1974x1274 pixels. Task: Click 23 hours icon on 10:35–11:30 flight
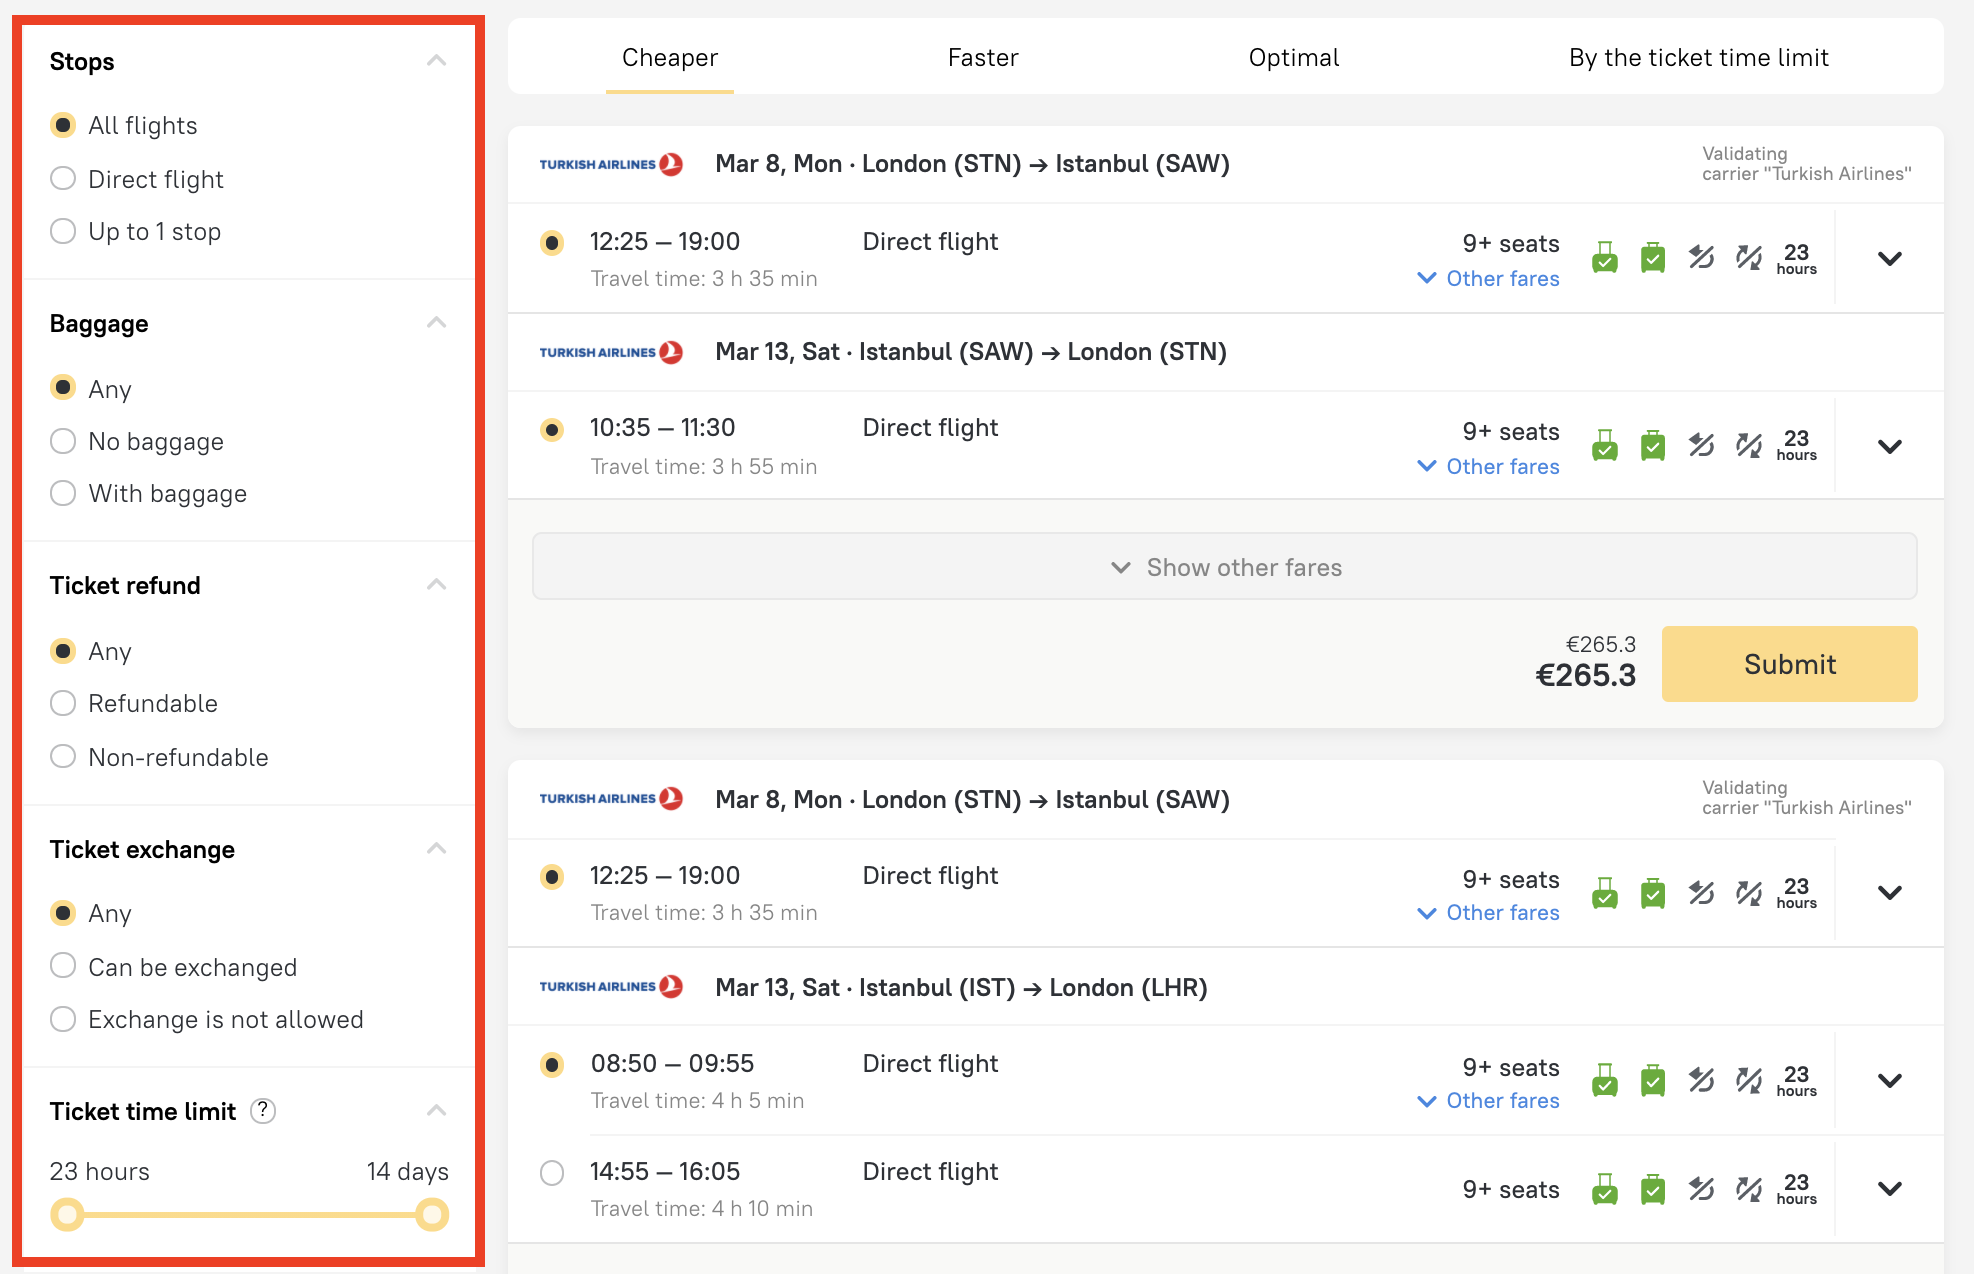tap(1797, 445)
